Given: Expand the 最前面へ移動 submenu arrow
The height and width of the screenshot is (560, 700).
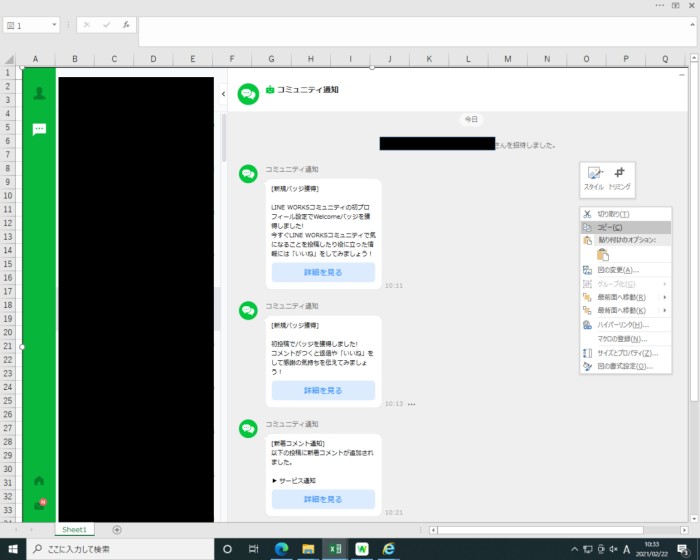Looking at the screenshot, I should 665,297.
